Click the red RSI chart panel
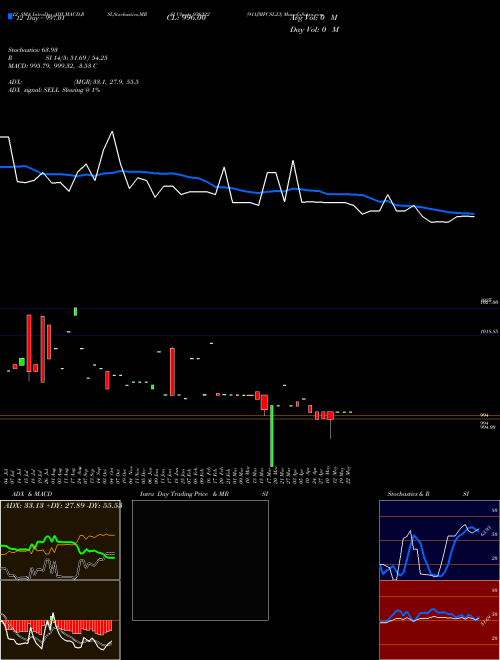Viewport: 500px width, 660px height. click(439, 620)
